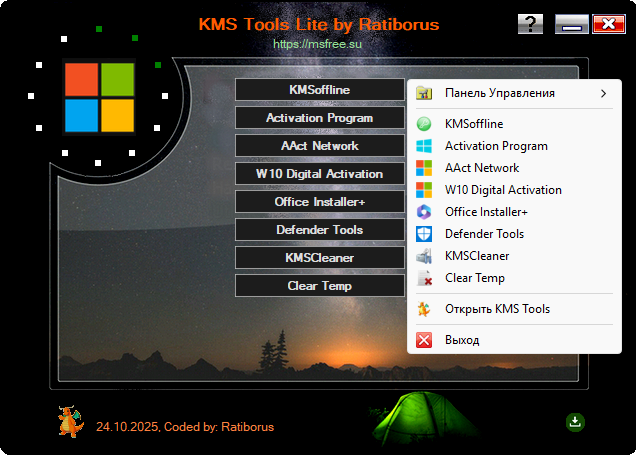Viewport: 636px width, 455px height.
Task: Click the question mark help icon
Action: (x=530, y=24)
